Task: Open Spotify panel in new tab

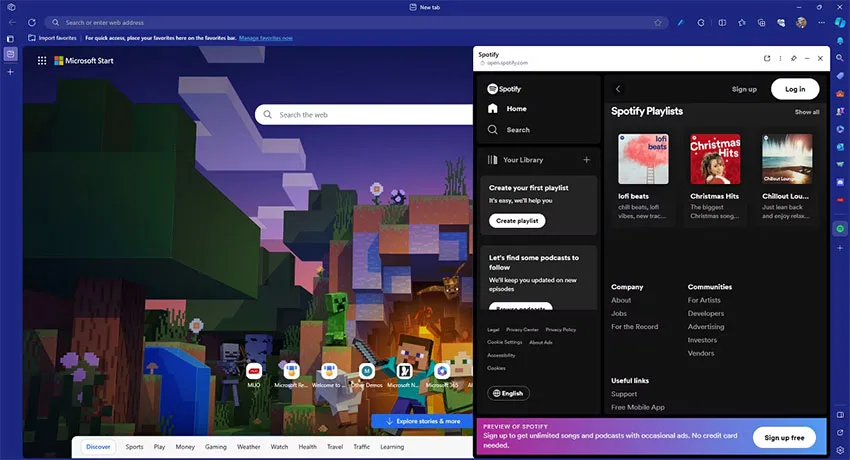Action: point(767,58)
